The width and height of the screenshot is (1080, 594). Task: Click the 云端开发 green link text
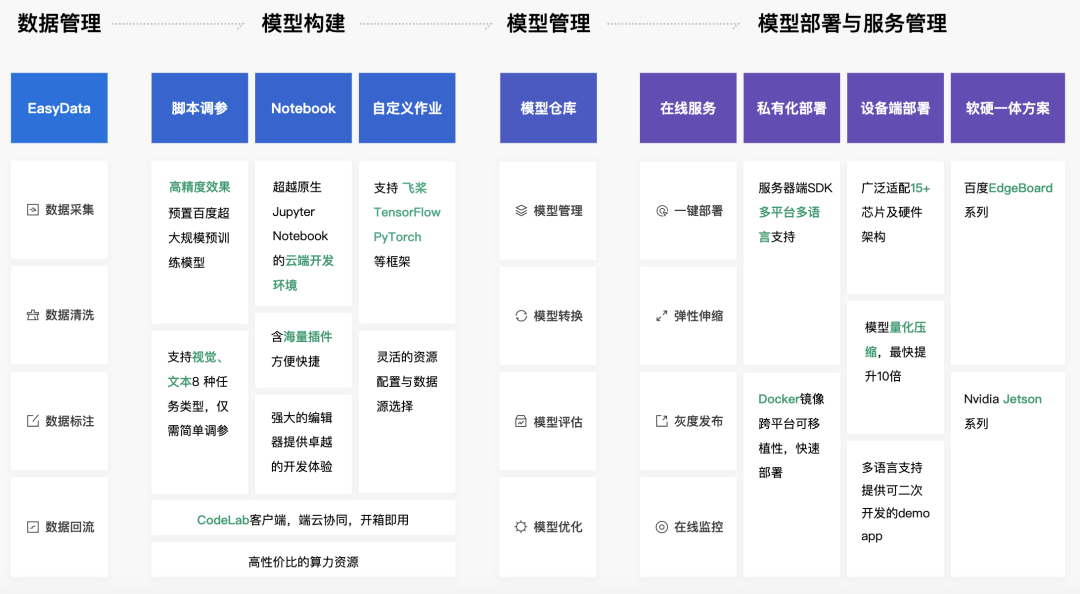tap(309, 260)
